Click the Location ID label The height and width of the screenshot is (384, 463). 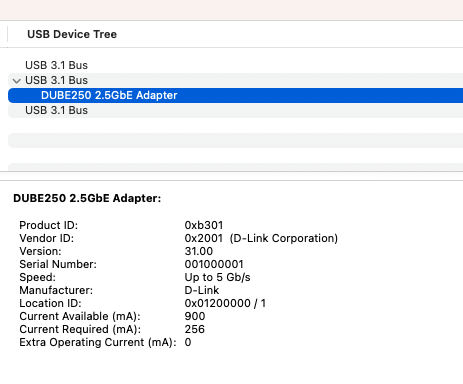coord(50,303)
